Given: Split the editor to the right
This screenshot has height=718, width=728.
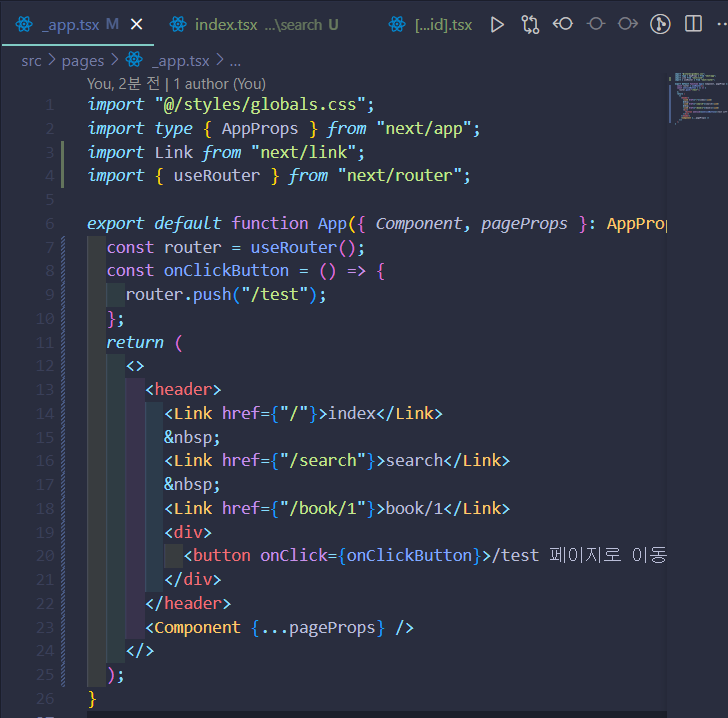Looking at the screenshot, I should [693, 24].
